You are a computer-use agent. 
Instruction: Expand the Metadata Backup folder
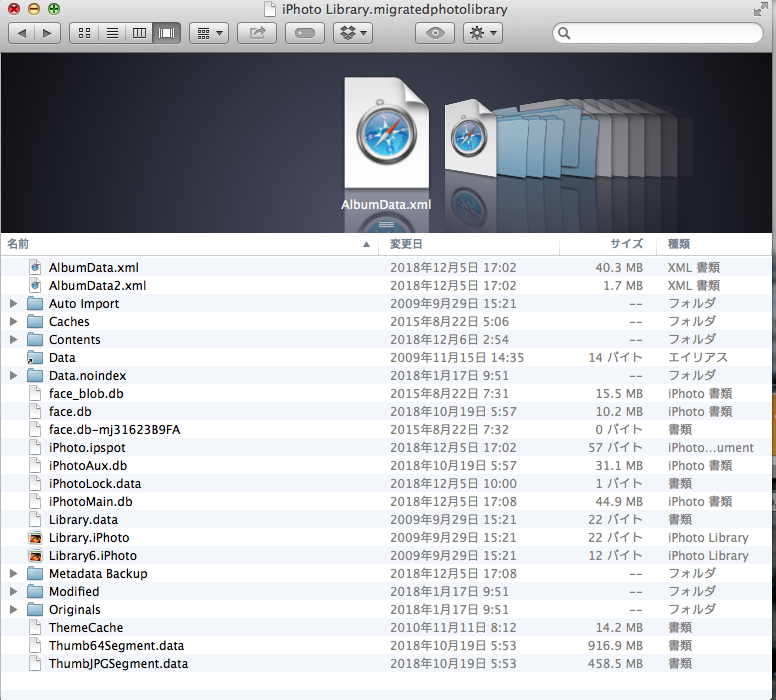tap(13, 573)
